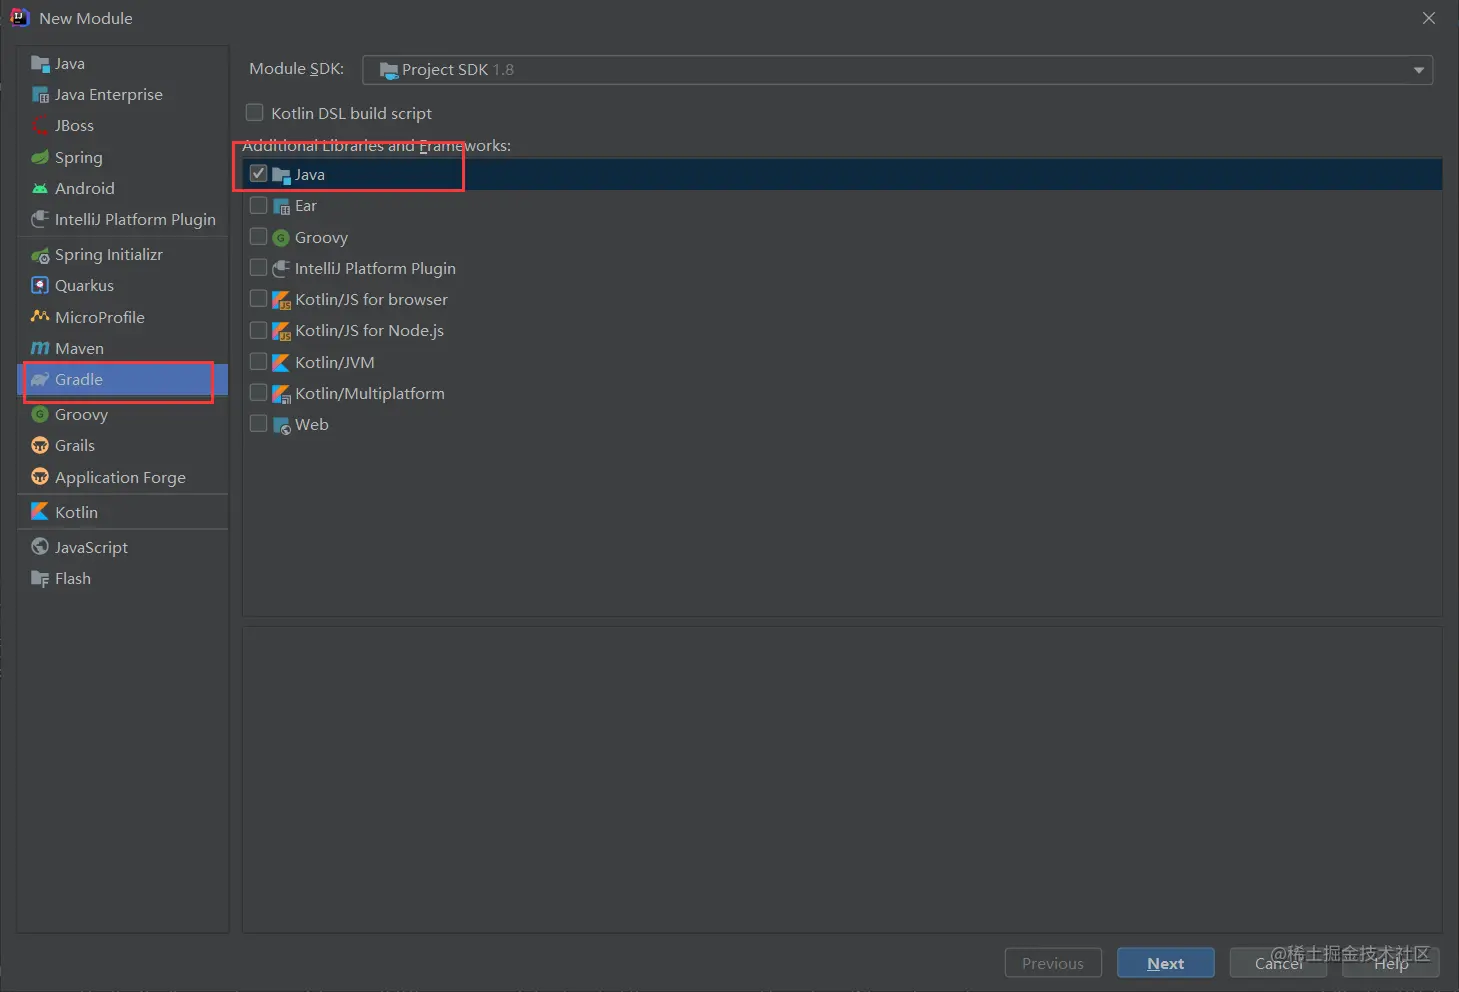This screenshot has width=1459, height=992.
Task: Click the Web framework icon
Action: 281,425
